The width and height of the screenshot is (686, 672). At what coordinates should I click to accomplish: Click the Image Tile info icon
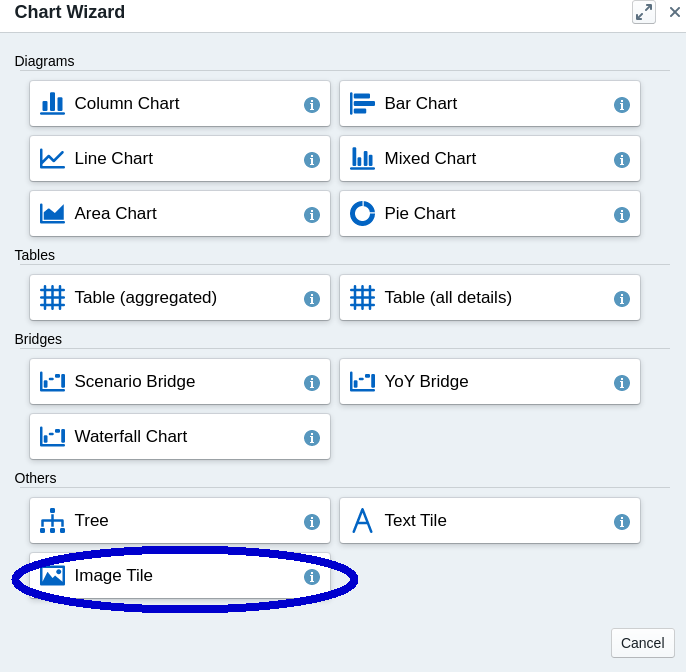pos(312,577)
